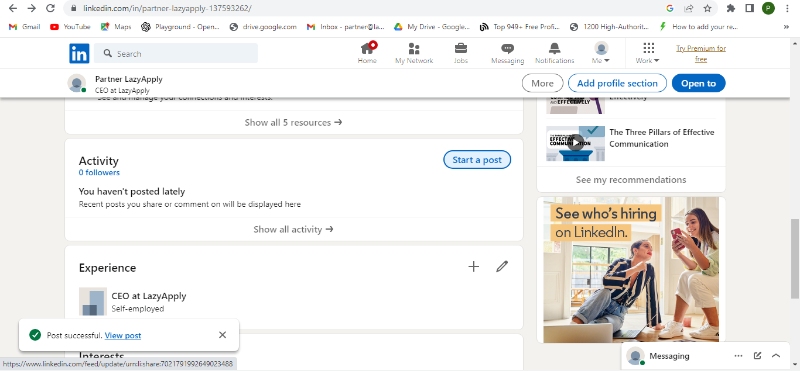Click the CEO at LazyApply company logo
The height and width of the screenshot is (371, 800).
click(x=93, y=301)
